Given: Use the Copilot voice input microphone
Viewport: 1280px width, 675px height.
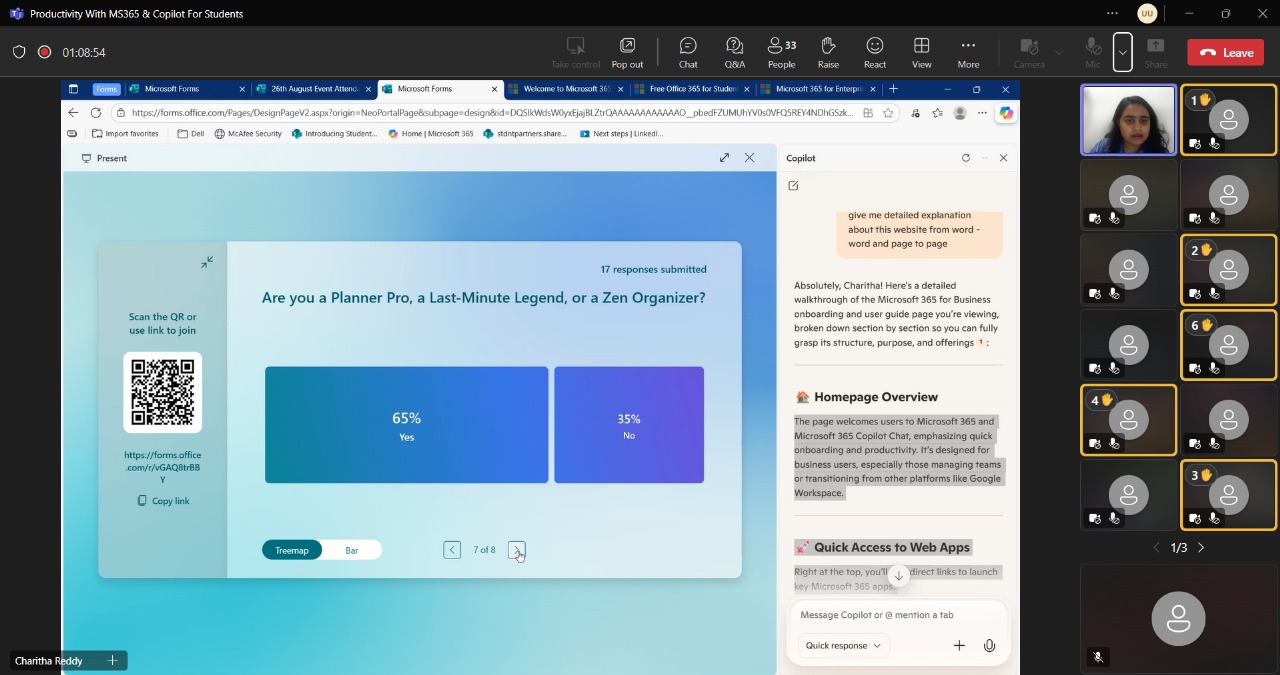Looking at the screenshot, I should pyautogui.click(x=989, y=645).
